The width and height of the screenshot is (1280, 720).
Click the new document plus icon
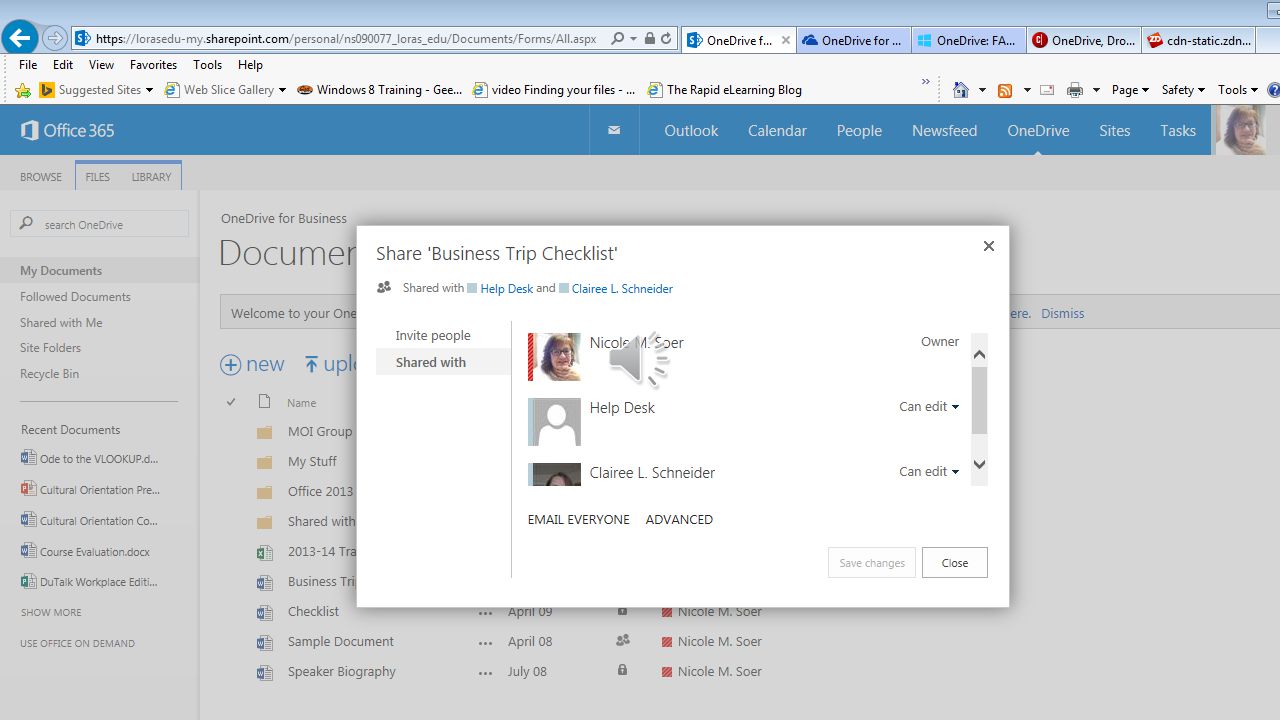tap(231, 364)
